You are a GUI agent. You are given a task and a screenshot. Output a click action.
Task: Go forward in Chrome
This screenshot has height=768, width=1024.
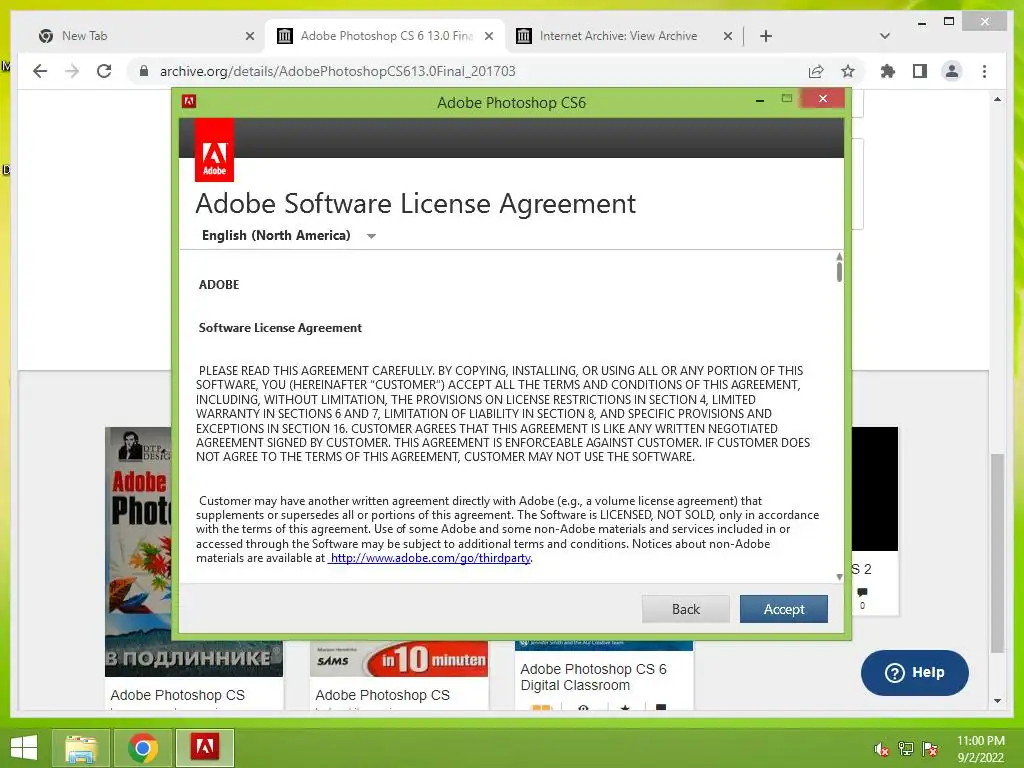[x=72, y=71]
